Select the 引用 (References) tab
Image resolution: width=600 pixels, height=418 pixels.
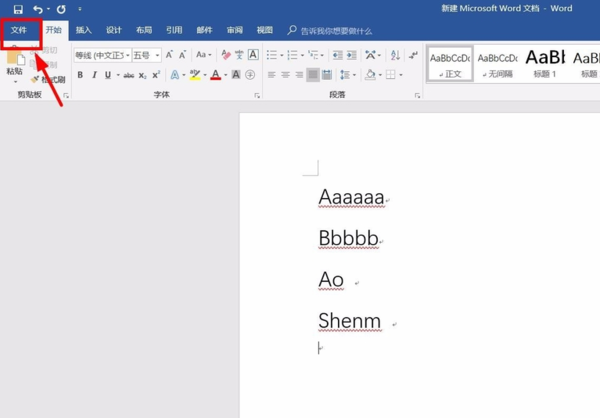[174, 30]
